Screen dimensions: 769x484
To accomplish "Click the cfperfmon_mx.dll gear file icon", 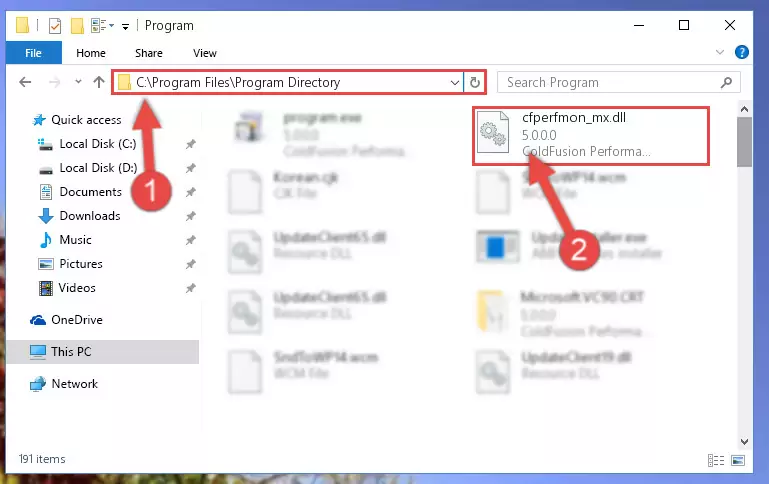I will coord(493,132).
